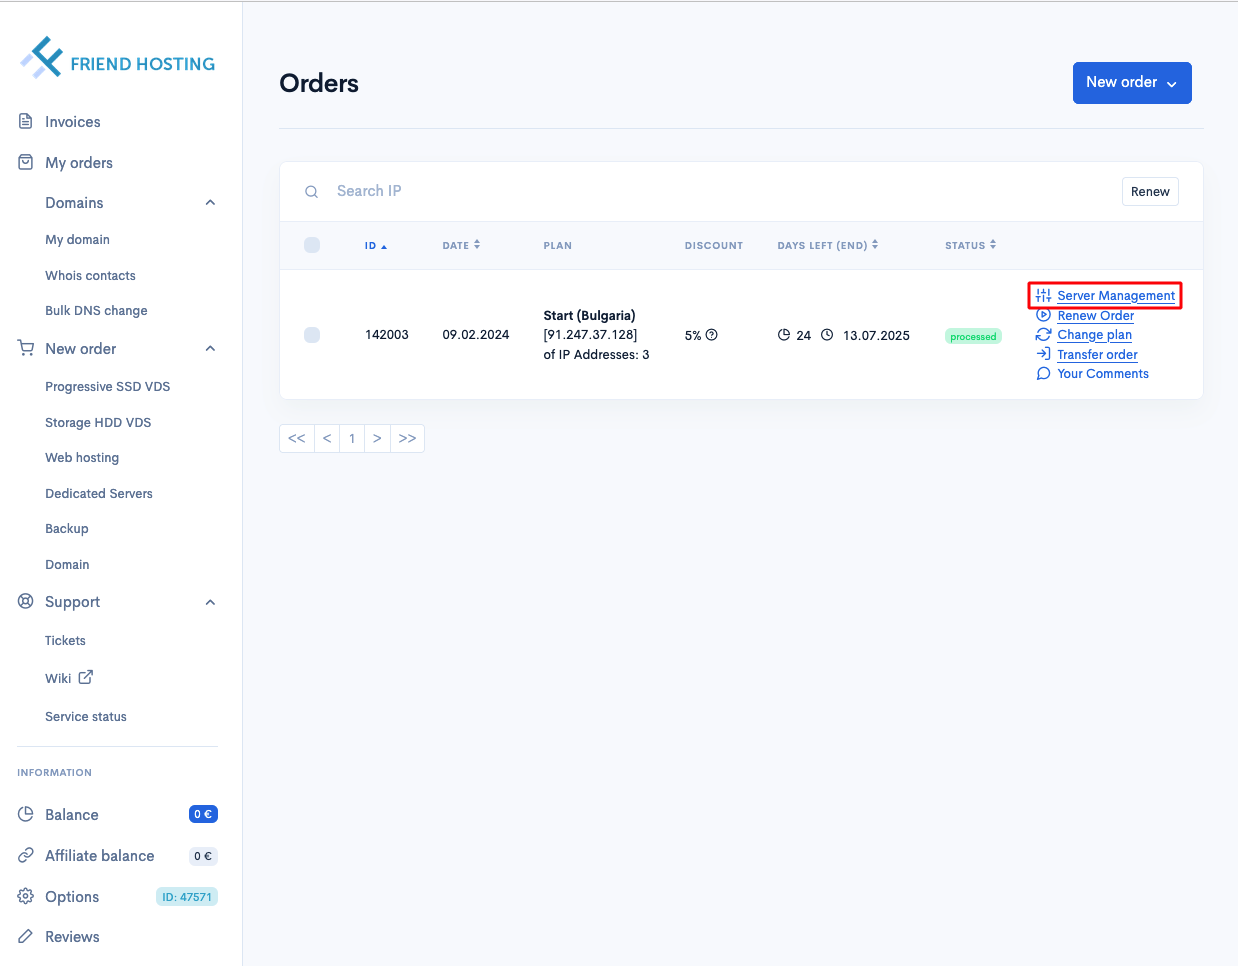Open Backup order option
The height and width of the screenshot is (966, 1238).
67,529
